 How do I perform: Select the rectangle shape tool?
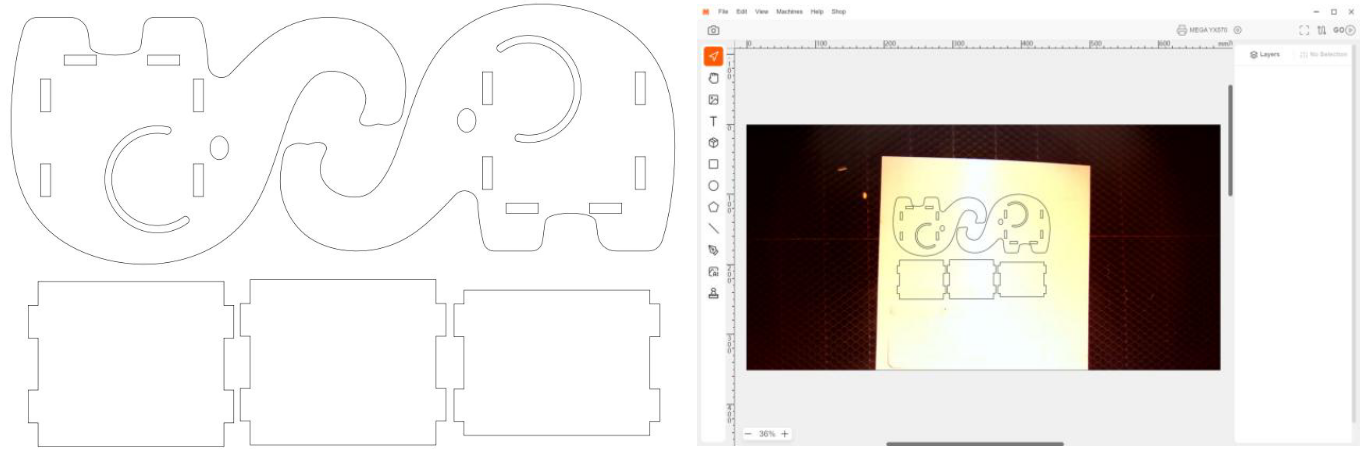[713, 164]
